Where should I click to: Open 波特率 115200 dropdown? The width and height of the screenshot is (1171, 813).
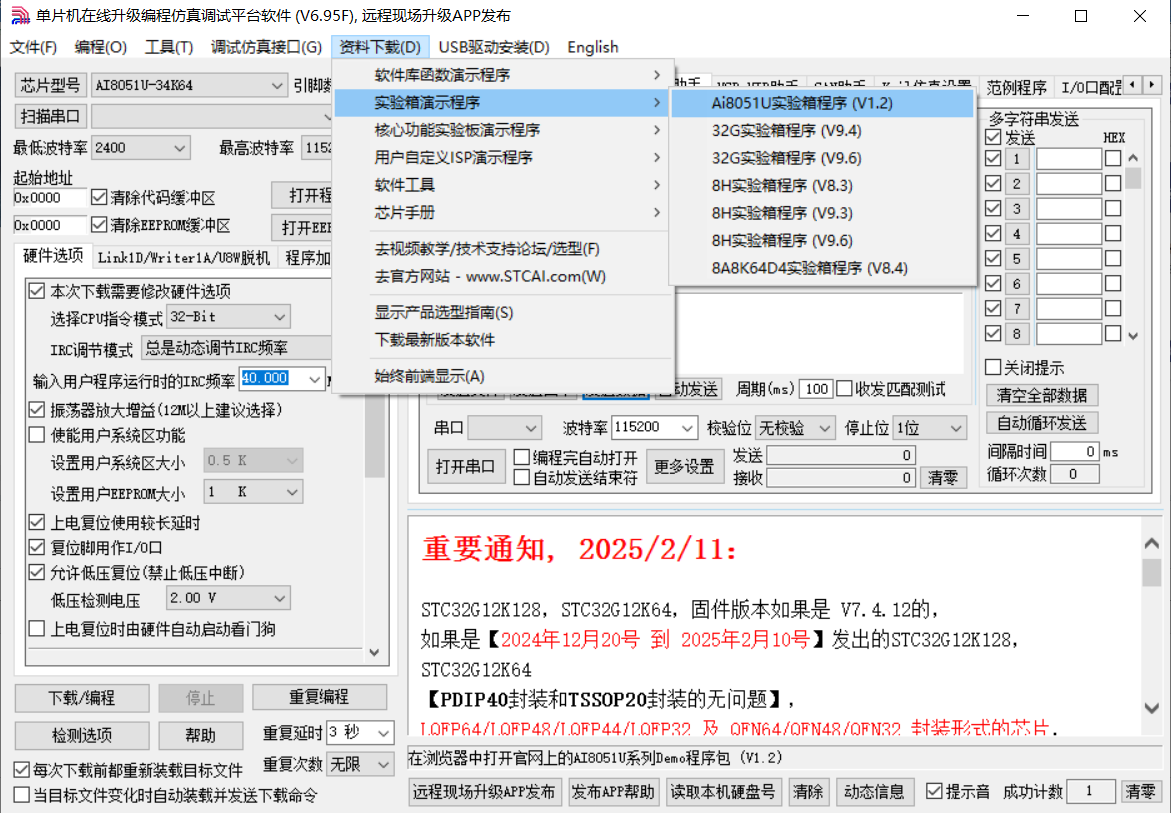coord(654,428)
